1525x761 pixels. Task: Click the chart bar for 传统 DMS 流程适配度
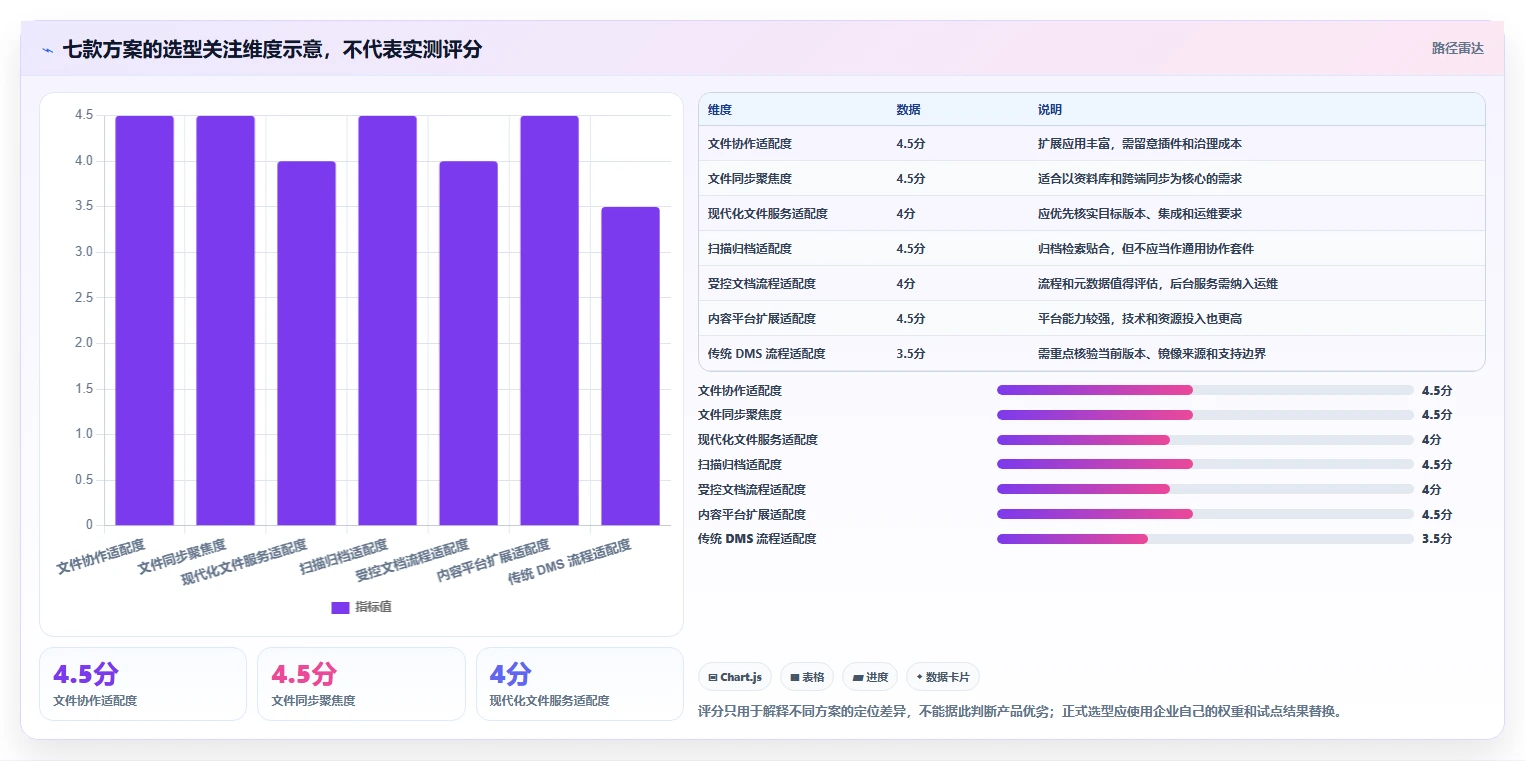[x=630, y=366]
